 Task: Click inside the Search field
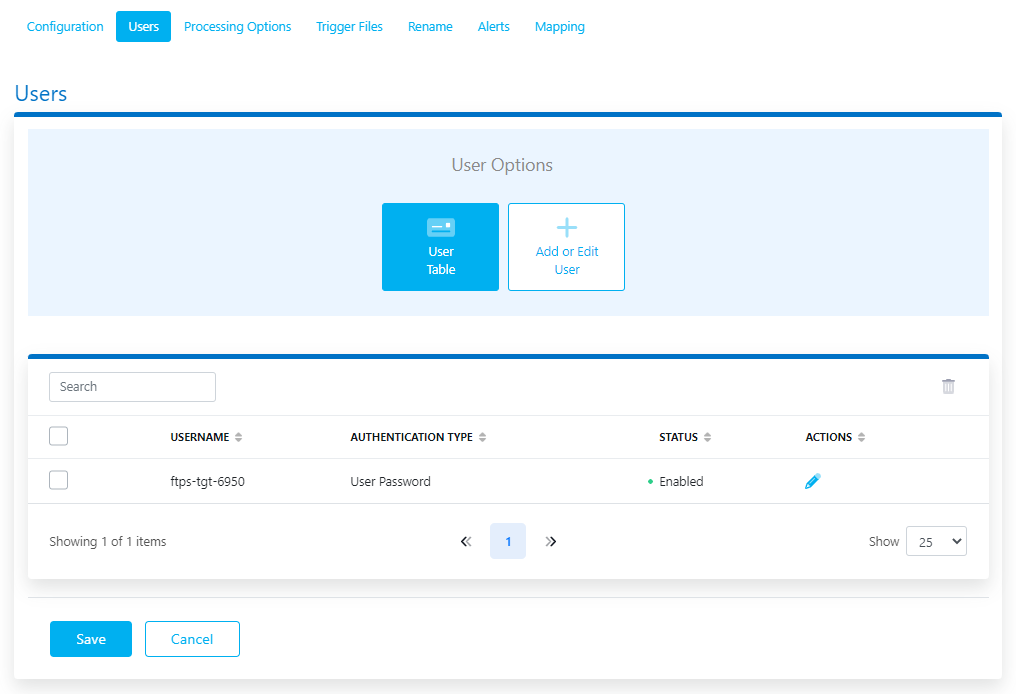pos(132,386)
